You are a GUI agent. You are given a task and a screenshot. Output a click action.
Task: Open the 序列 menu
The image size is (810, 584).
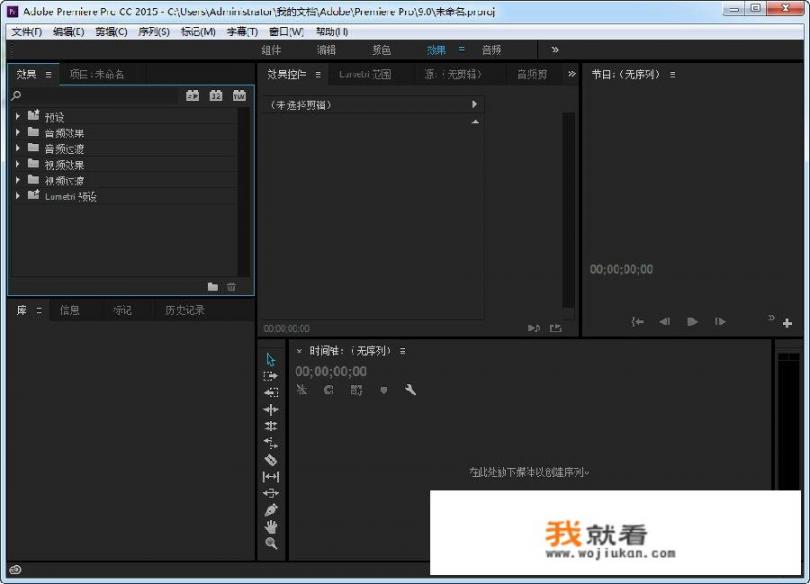tap(153, 31)
